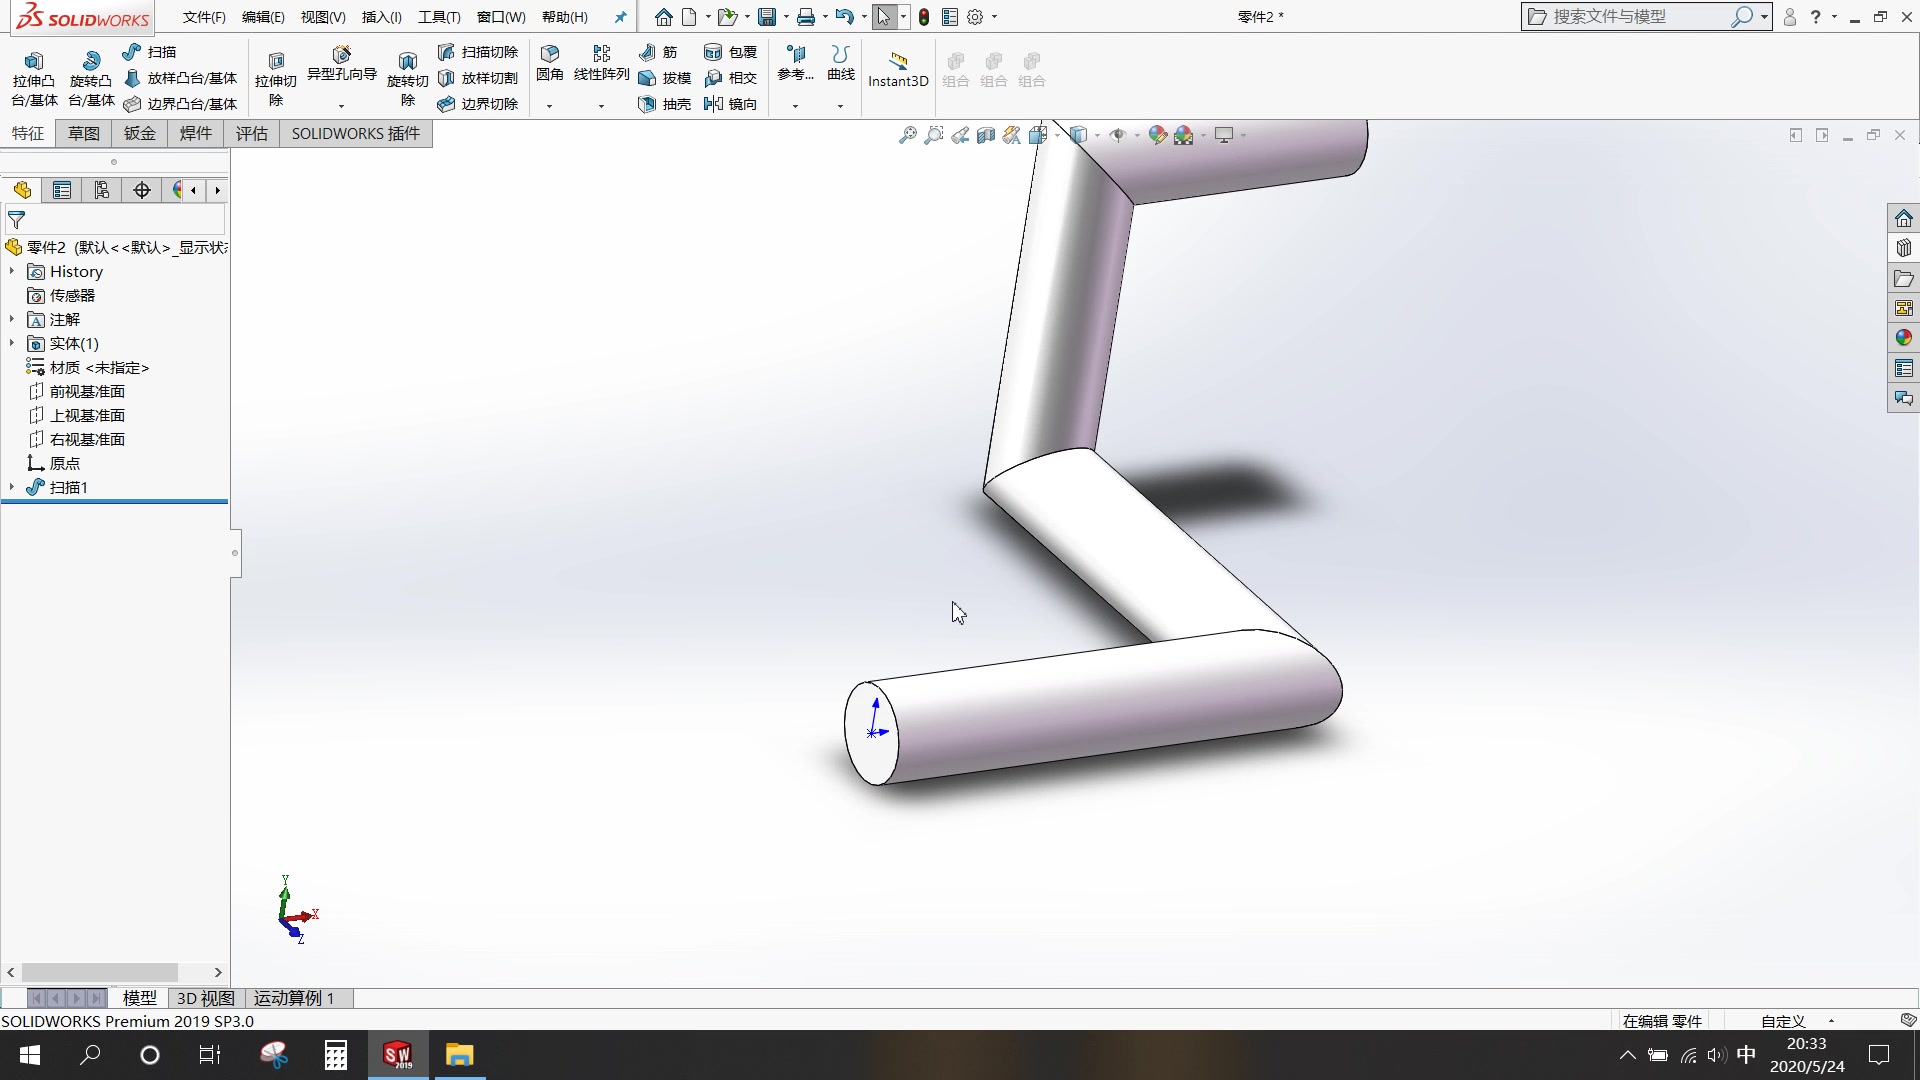This screenshot has height=1080, width=1920.
Task: Switch to the 焊件 ribbon tab
Action: [x=195, y=133]
